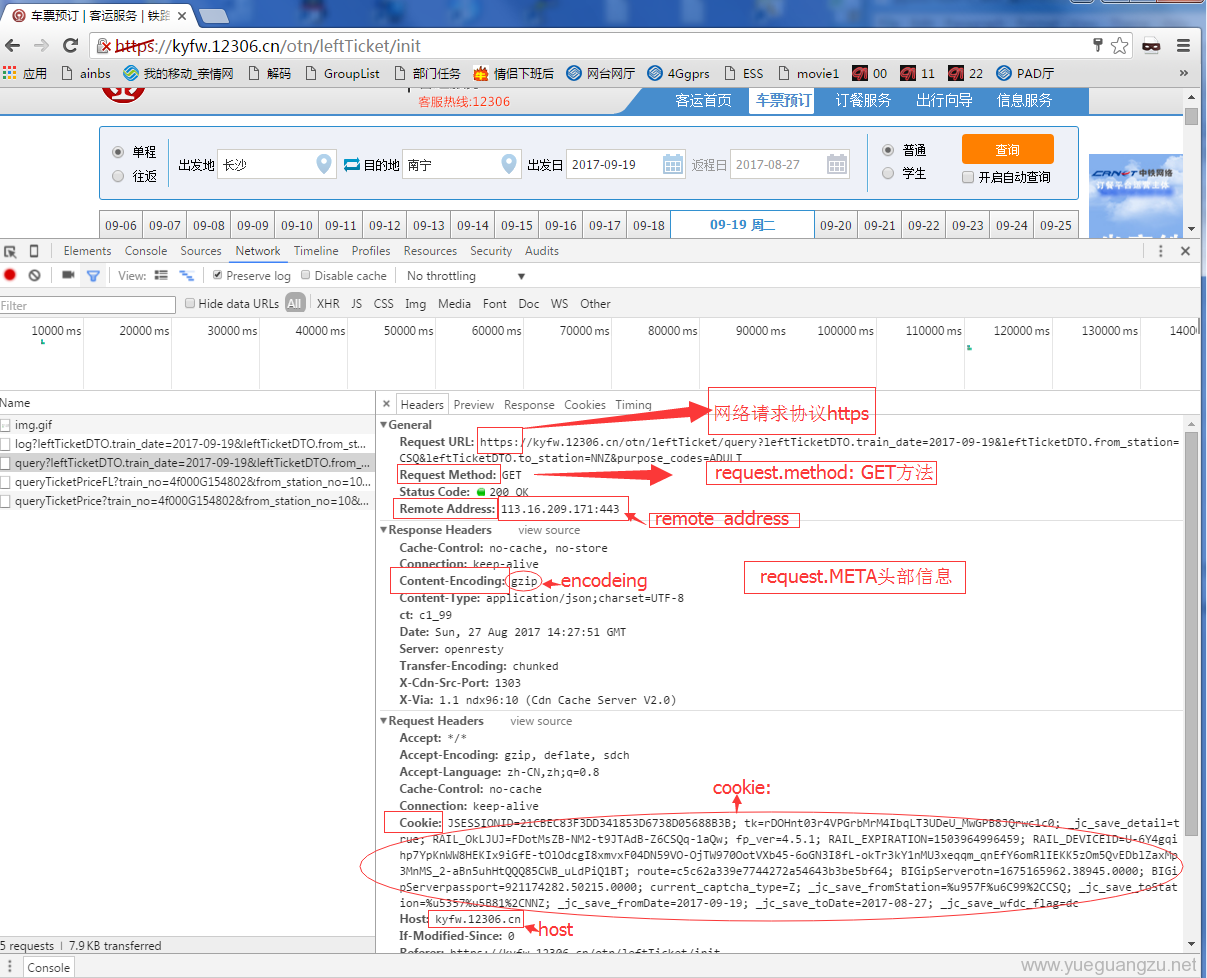1207x978 pixels.
Task: Open the Security DevTools tab
Action: [x=491, y=251]
